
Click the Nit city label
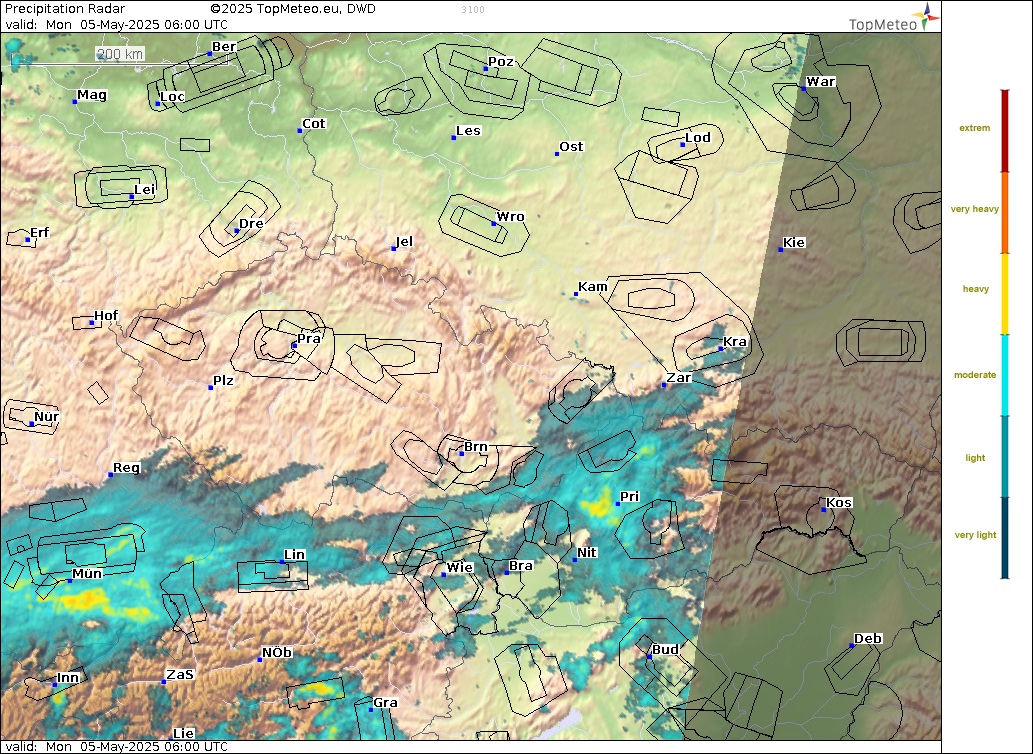(x=587, y=552)
